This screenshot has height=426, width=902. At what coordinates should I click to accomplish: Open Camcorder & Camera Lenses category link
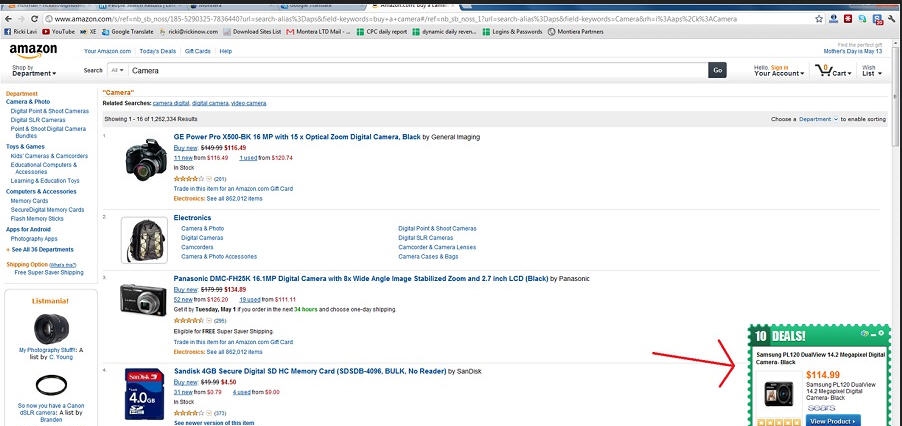437,247
